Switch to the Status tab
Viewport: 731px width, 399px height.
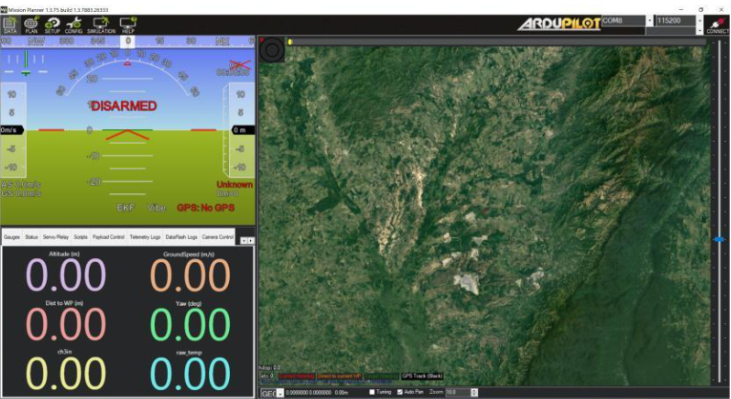[31, 237]
